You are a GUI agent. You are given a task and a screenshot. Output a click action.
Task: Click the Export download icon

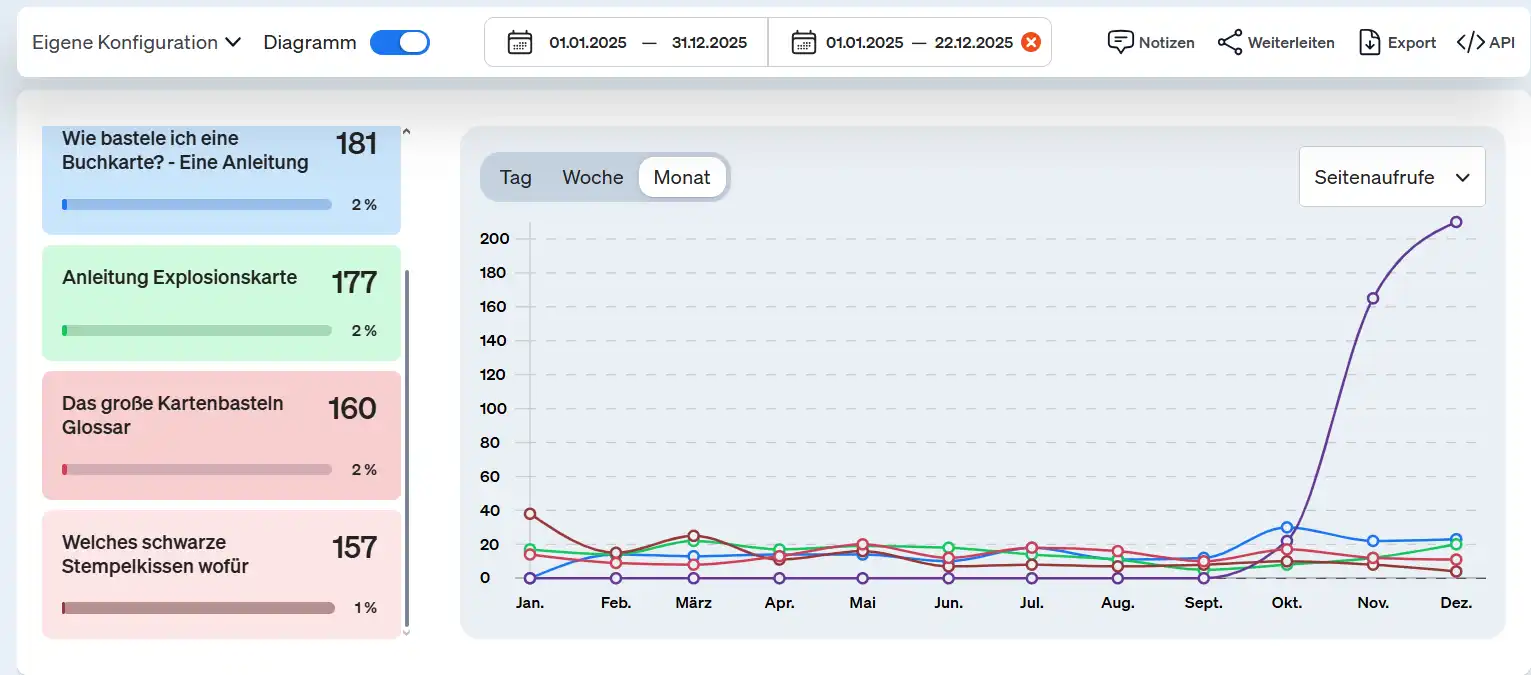click(1369, 42)
